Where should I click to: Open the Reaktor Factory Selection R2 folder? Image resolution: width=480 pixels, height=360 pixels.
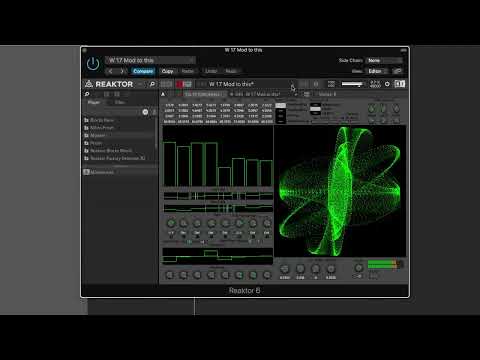(119, 158)
